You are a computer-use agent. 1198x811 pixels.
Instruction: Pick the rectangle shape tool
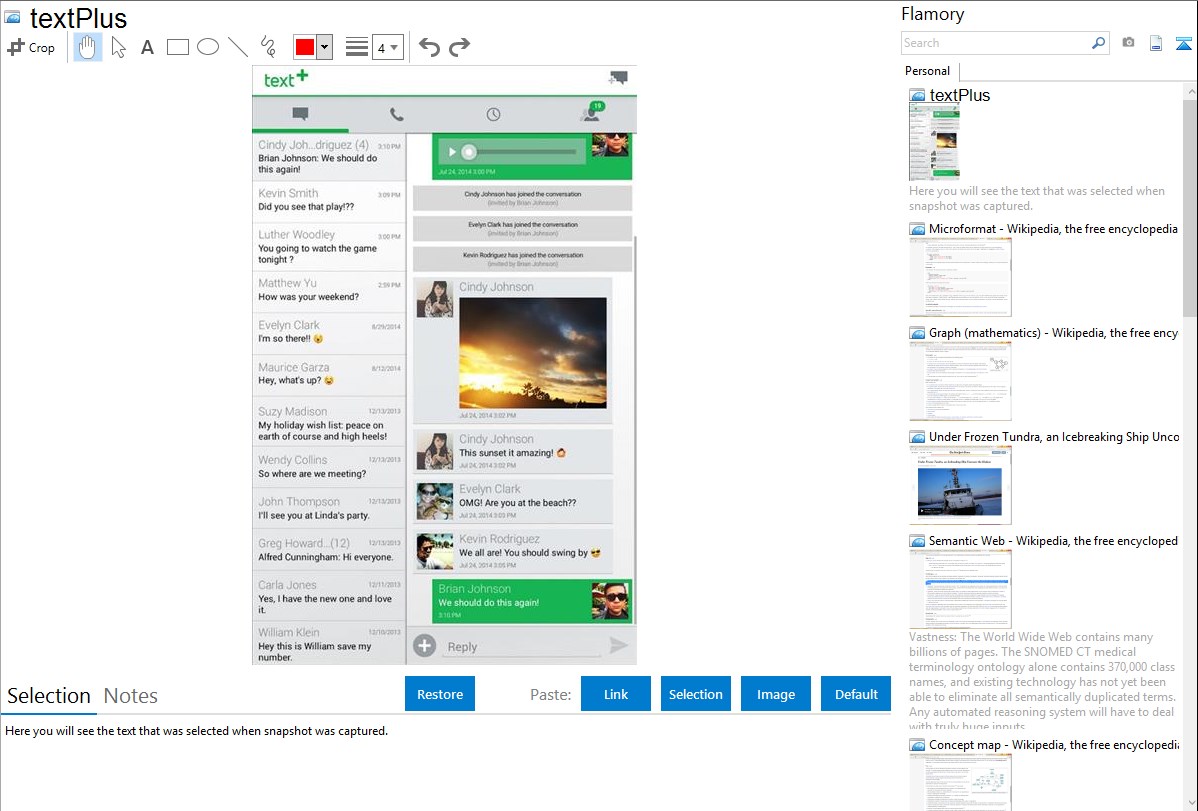click(178, 47)
